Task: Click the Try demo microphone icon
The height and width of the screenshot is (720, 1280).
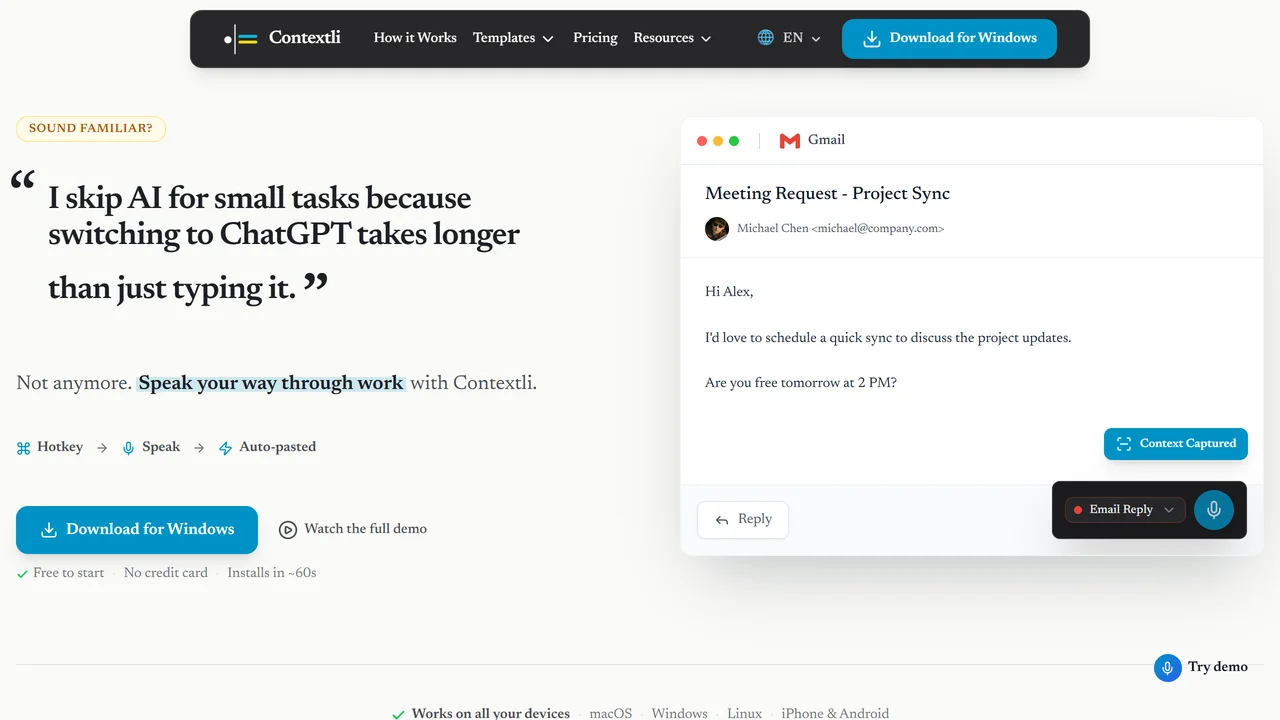Action: pos(1168,668)
